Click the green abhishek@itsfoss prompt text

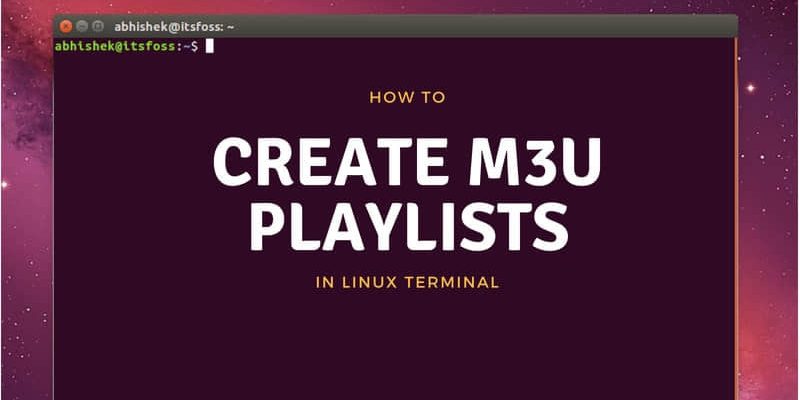click(115, 46)
